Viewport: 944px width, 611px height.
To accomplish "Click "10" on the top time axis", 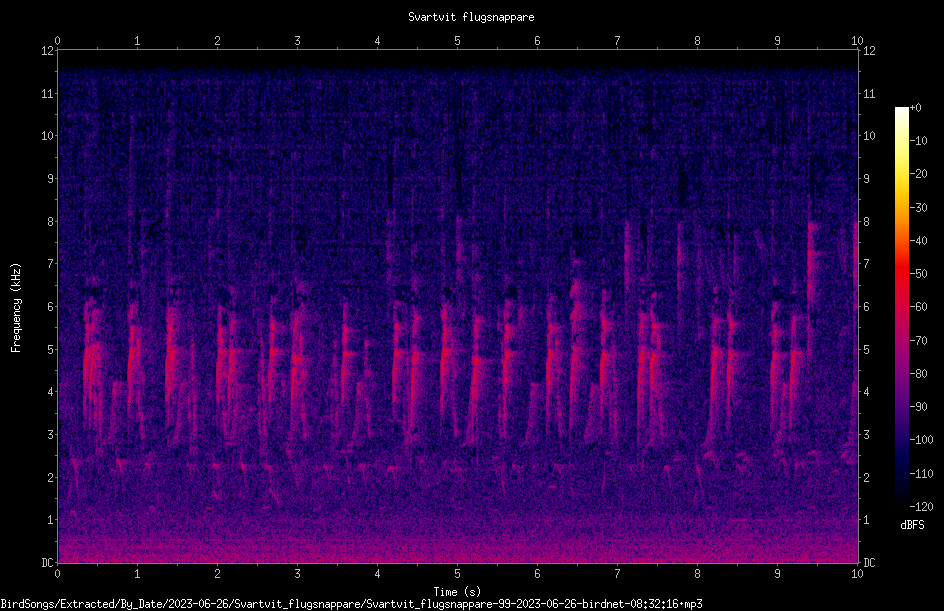I will tap(857, 40).
